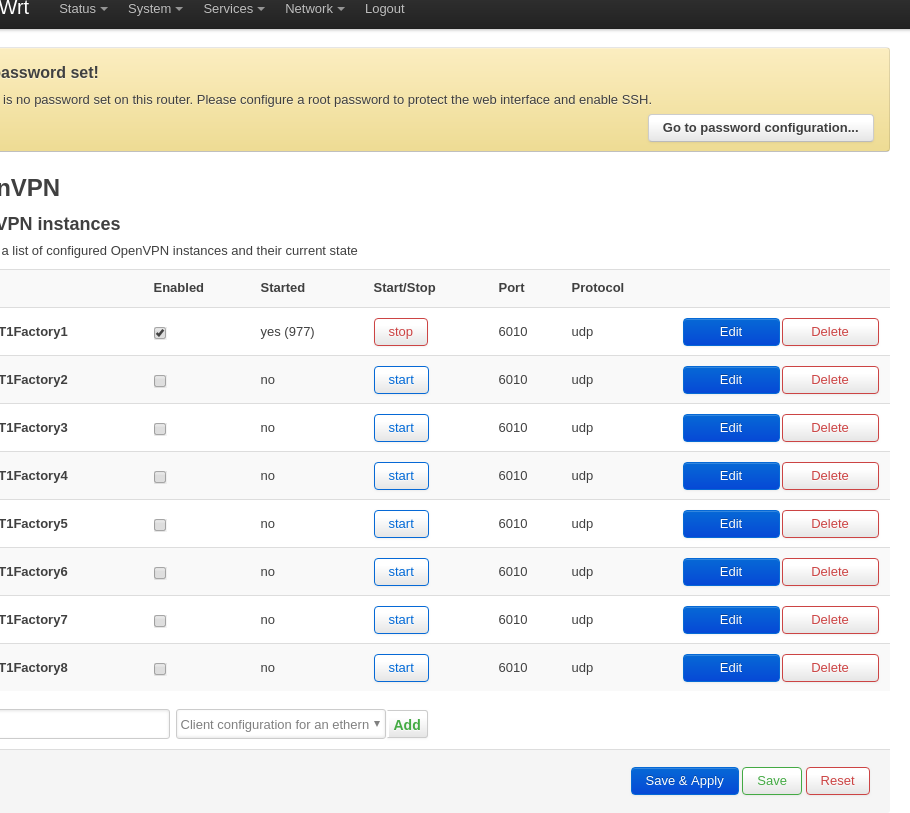Tick Enabled checkbox for T1Factory3
This screenshot has height=813, width=910.
click(160, 429)
